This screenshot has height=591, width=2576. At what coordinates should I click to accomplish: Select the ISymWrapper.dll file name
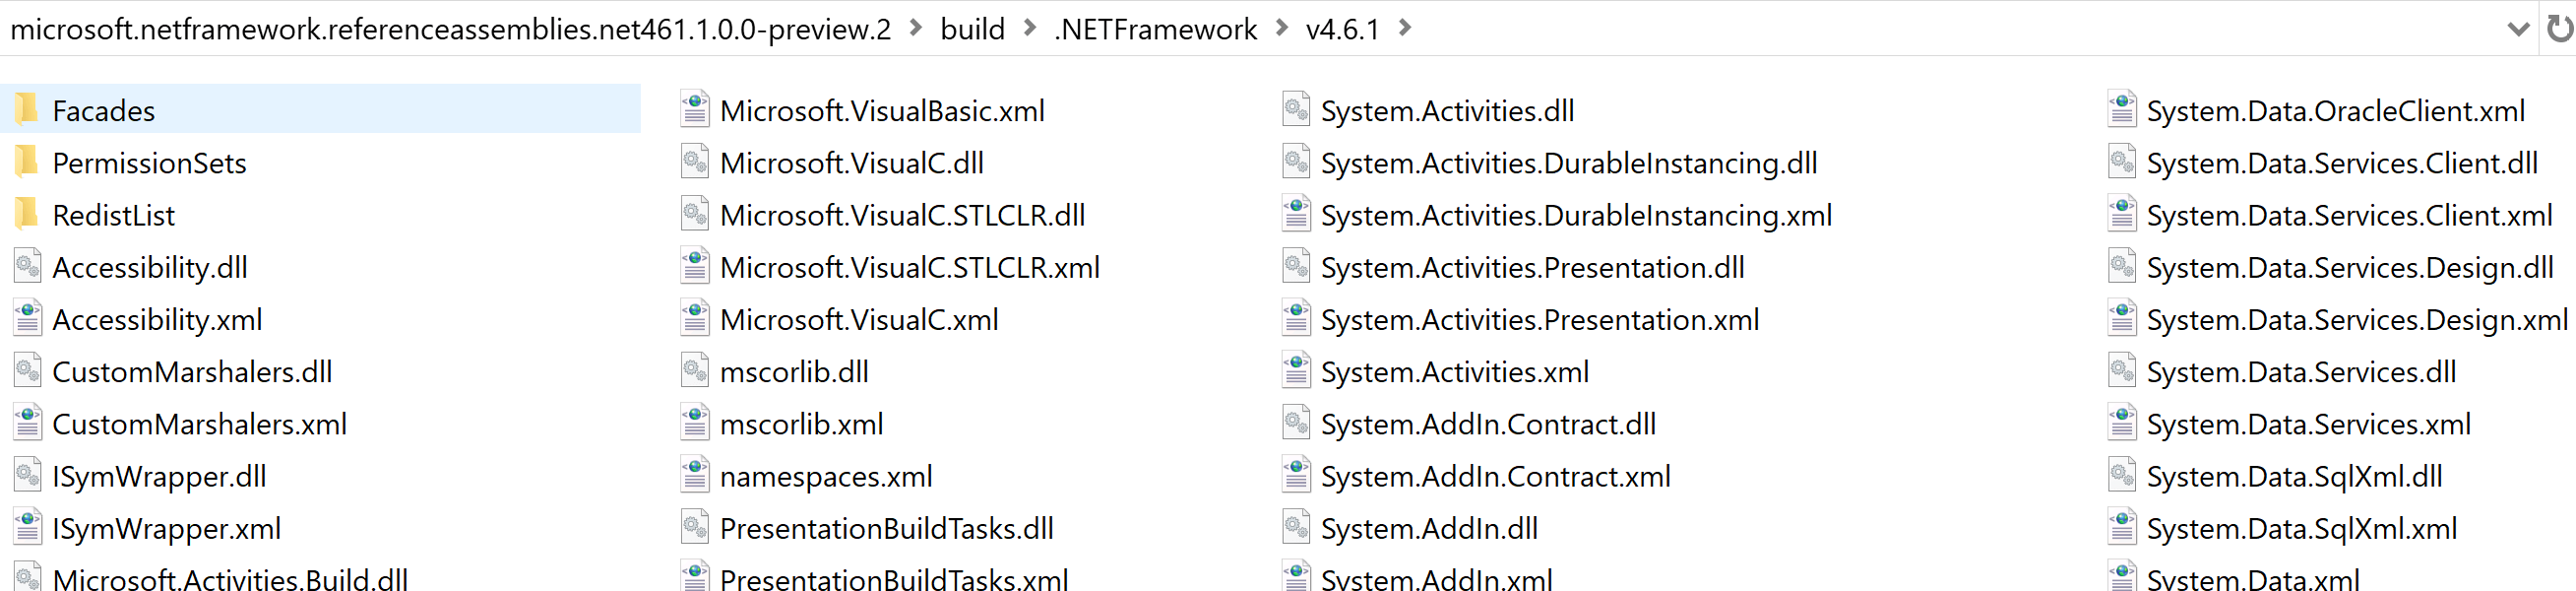159,476
